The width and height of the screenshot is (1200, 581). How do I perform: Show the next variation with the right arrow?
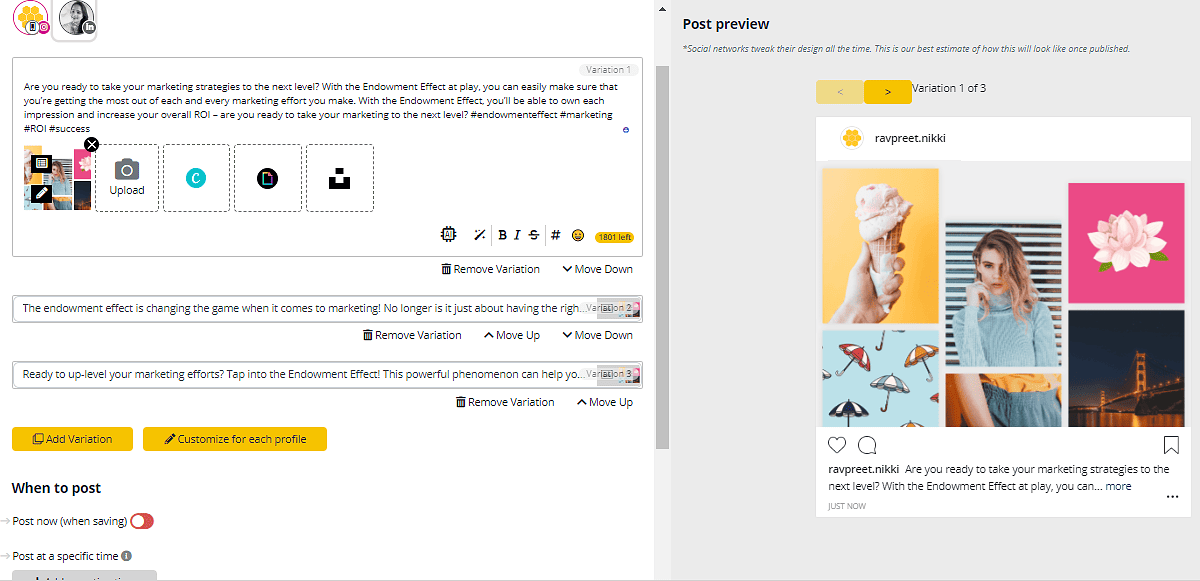(x=888, y=90)
